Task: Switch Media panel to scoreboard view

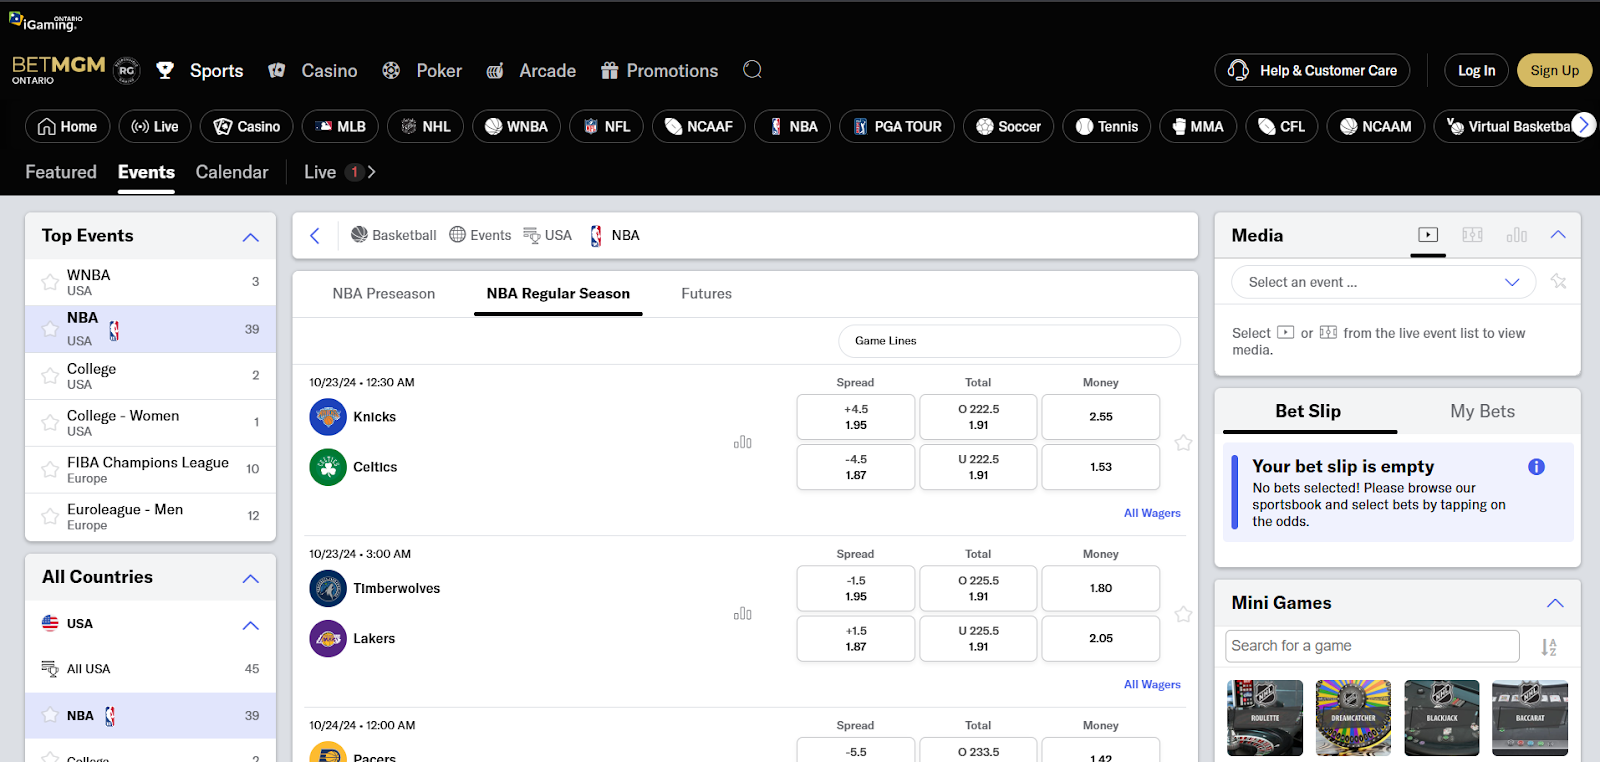Action: pos(1472,235)
